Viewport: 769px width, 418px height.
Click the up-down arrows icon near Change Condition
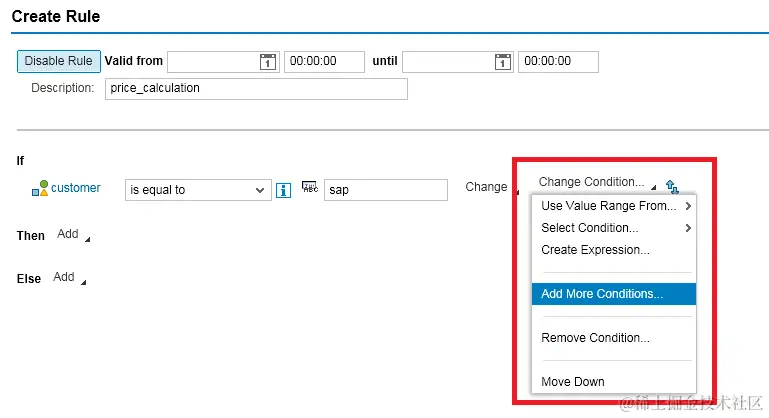(x=672, y=186)
